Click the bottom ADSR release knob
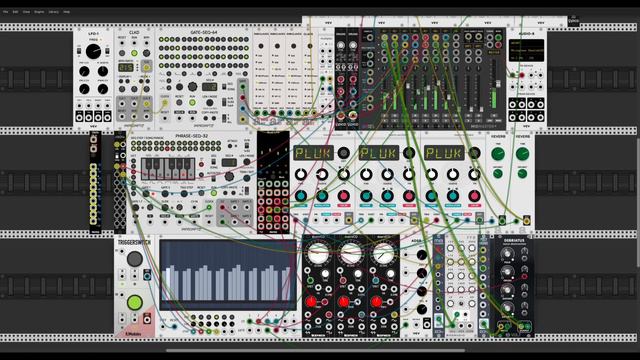 (x=421, y=309)
